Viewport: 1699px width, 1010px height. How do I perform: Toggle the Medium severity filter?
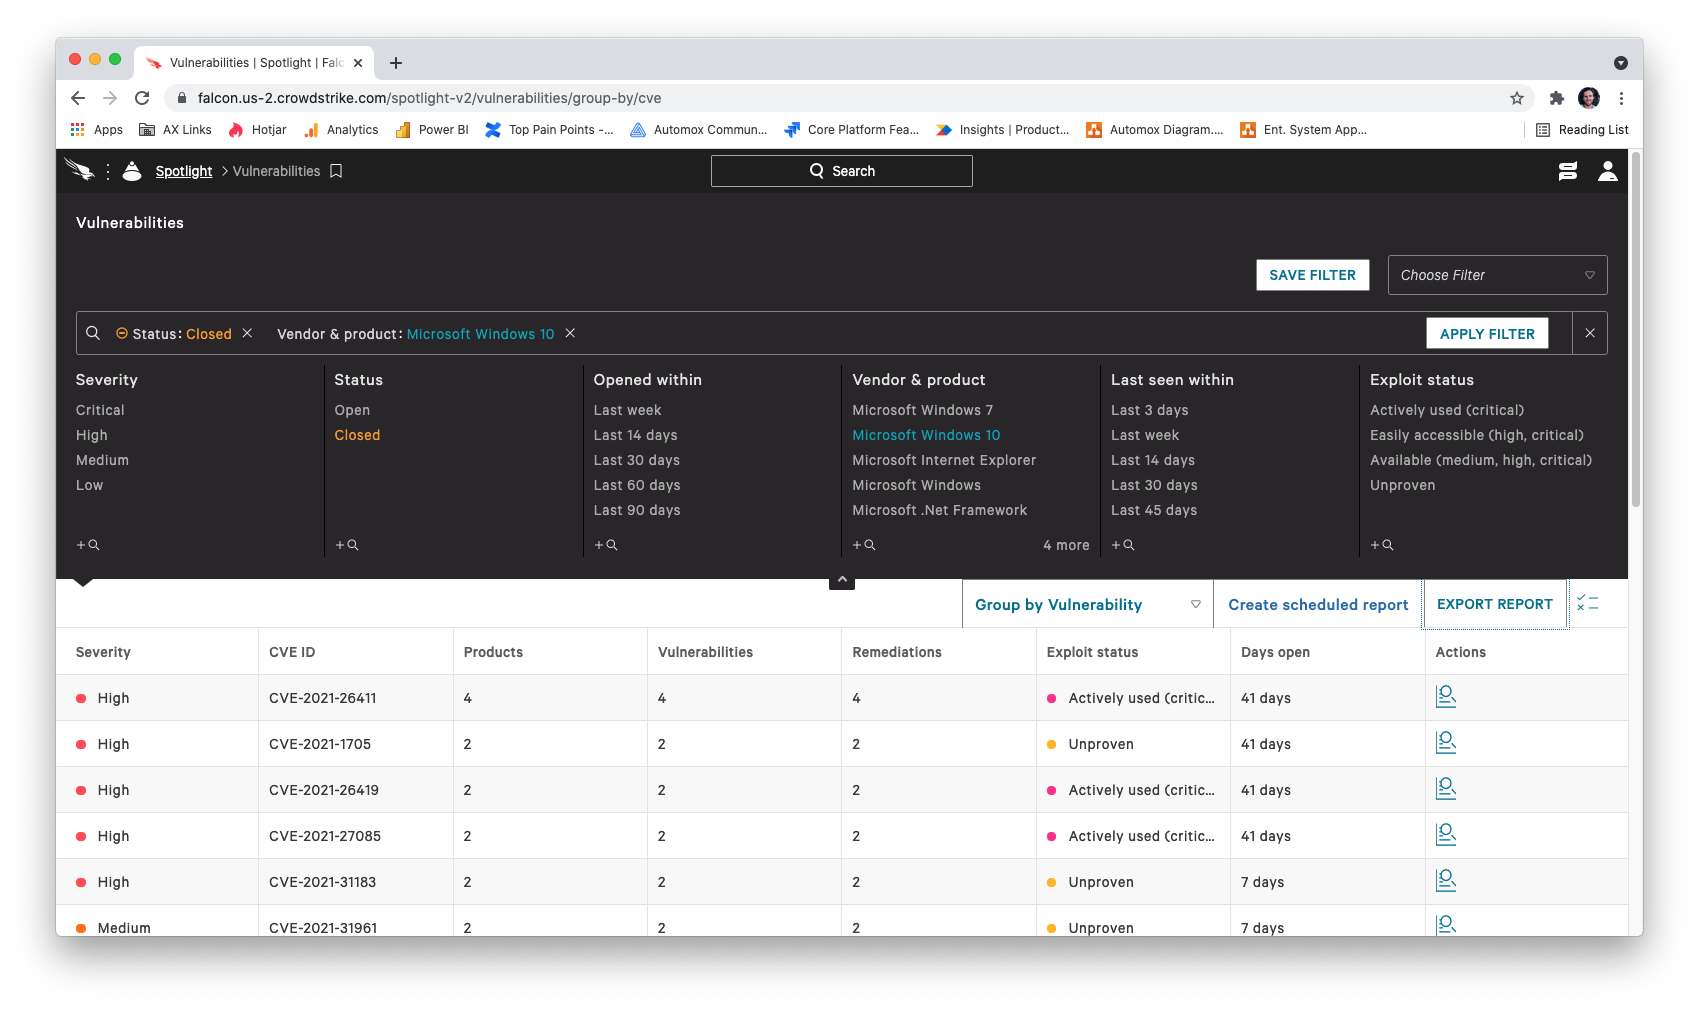(102, 460)
